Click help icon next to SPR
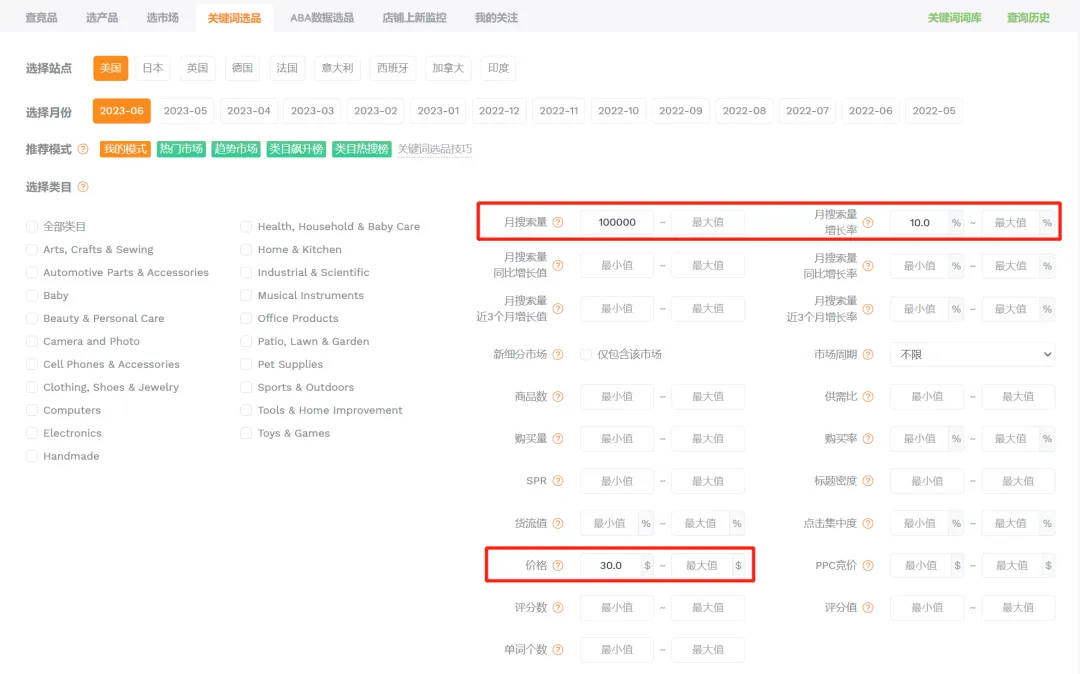The image size is (1080, 674). [558, 481]
